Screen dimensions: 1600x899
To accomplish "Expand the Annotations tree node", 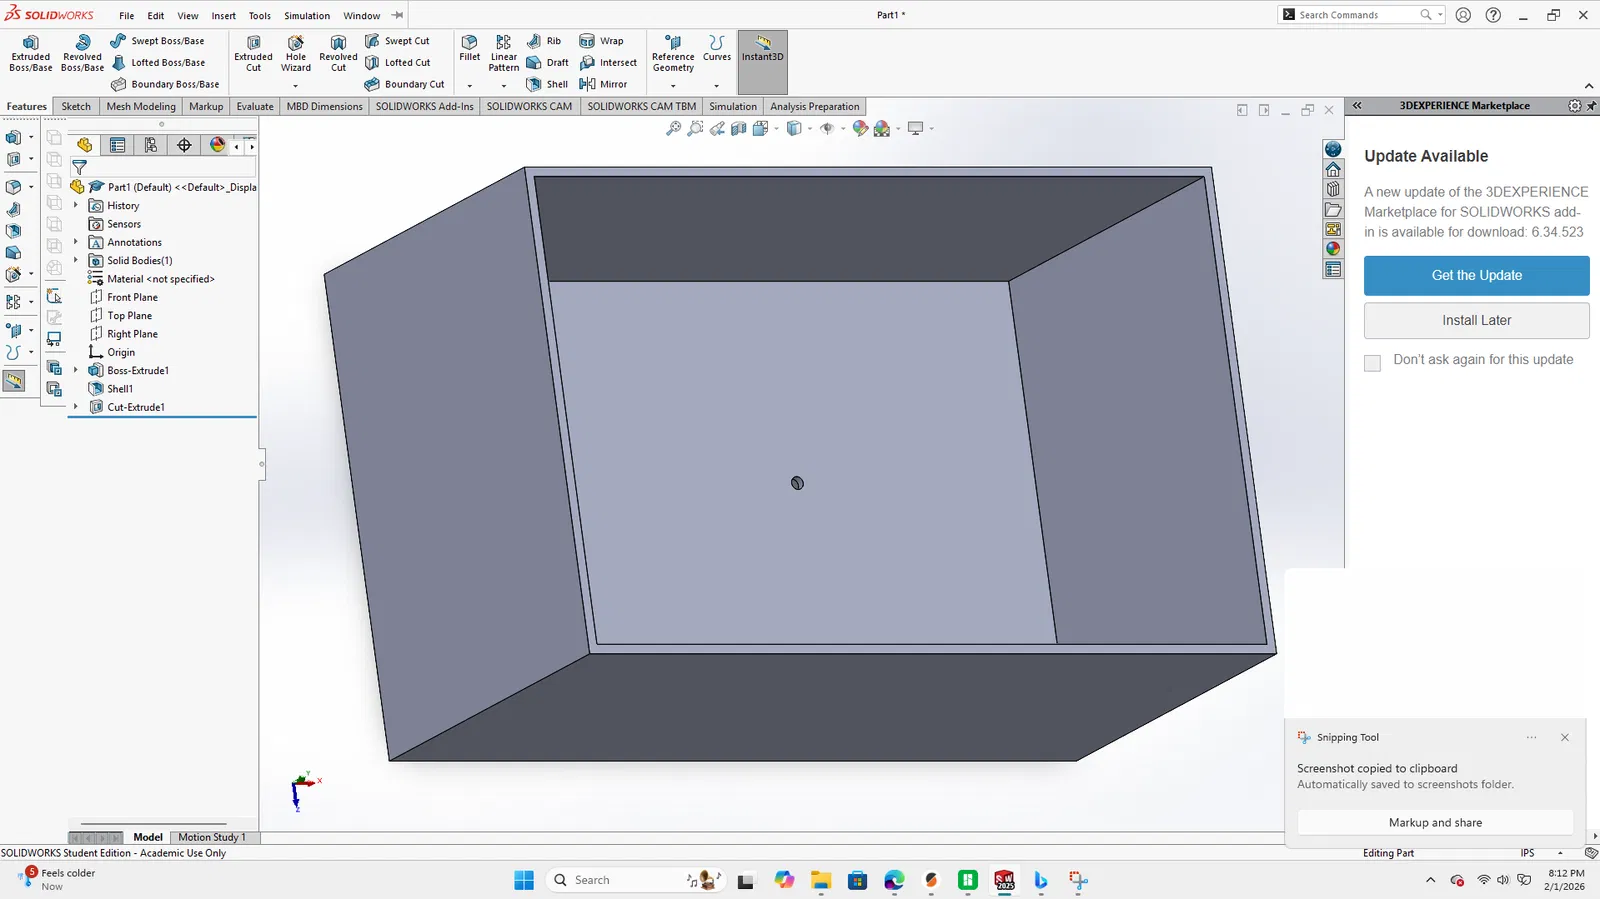I will point(76,242).
